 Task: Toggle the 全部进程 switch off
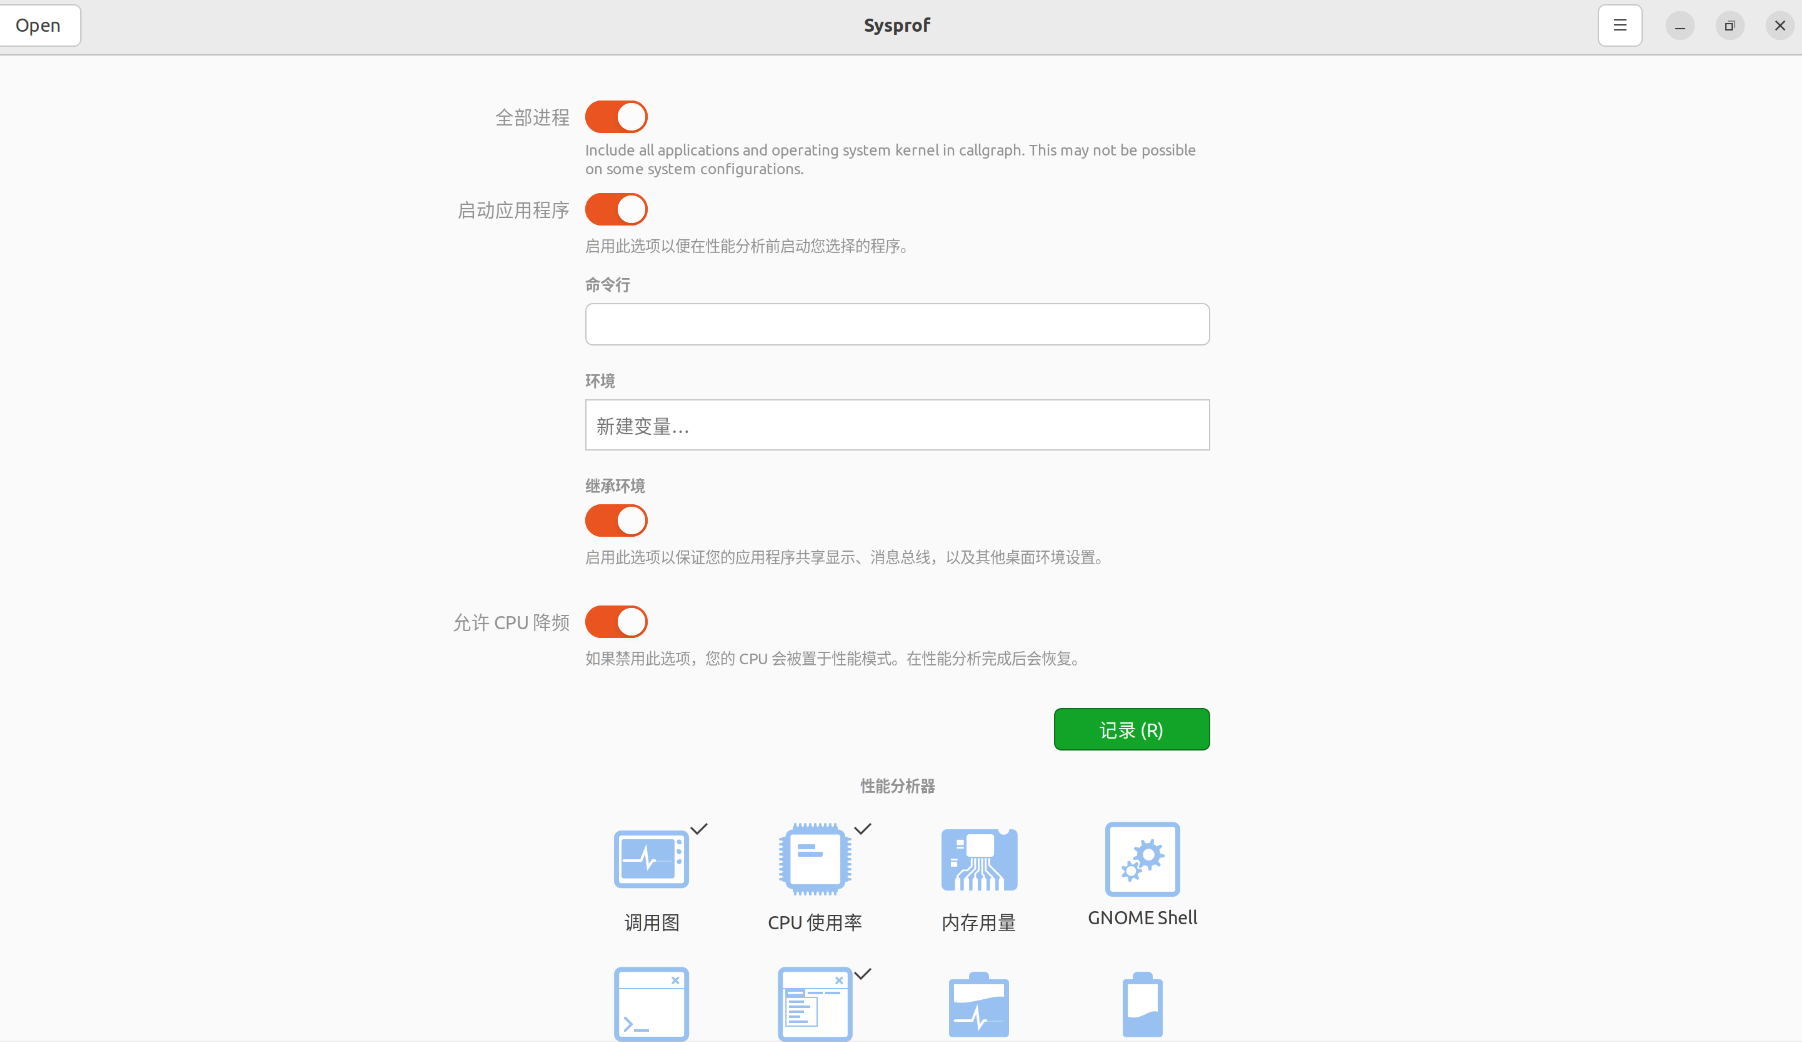pos(616,117)
